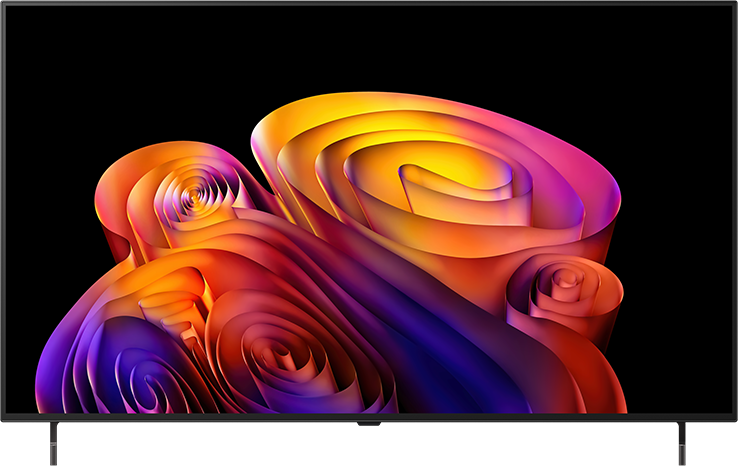This screenshot has width=738, height=466.
Task: Click the black area right of pink spiral
Action: (x=678, y=292)
